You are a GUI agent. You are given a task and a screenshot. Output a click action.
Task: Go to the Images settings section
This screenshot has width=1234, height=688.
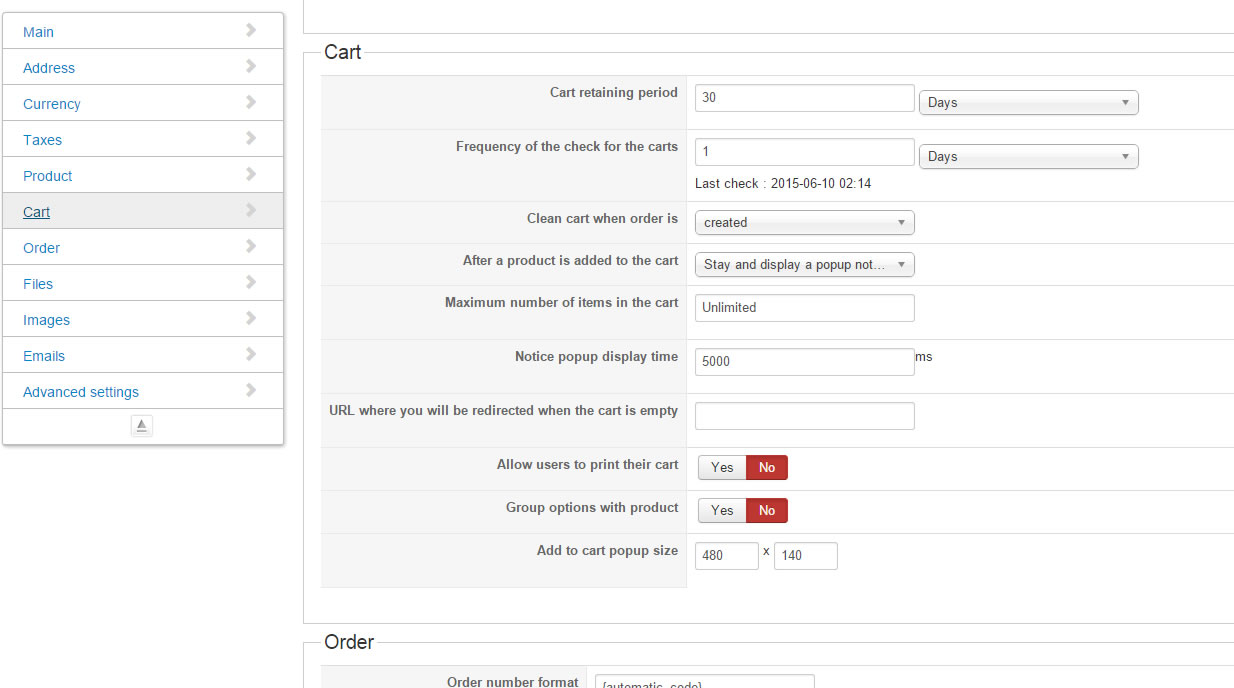tap(47, 320)
